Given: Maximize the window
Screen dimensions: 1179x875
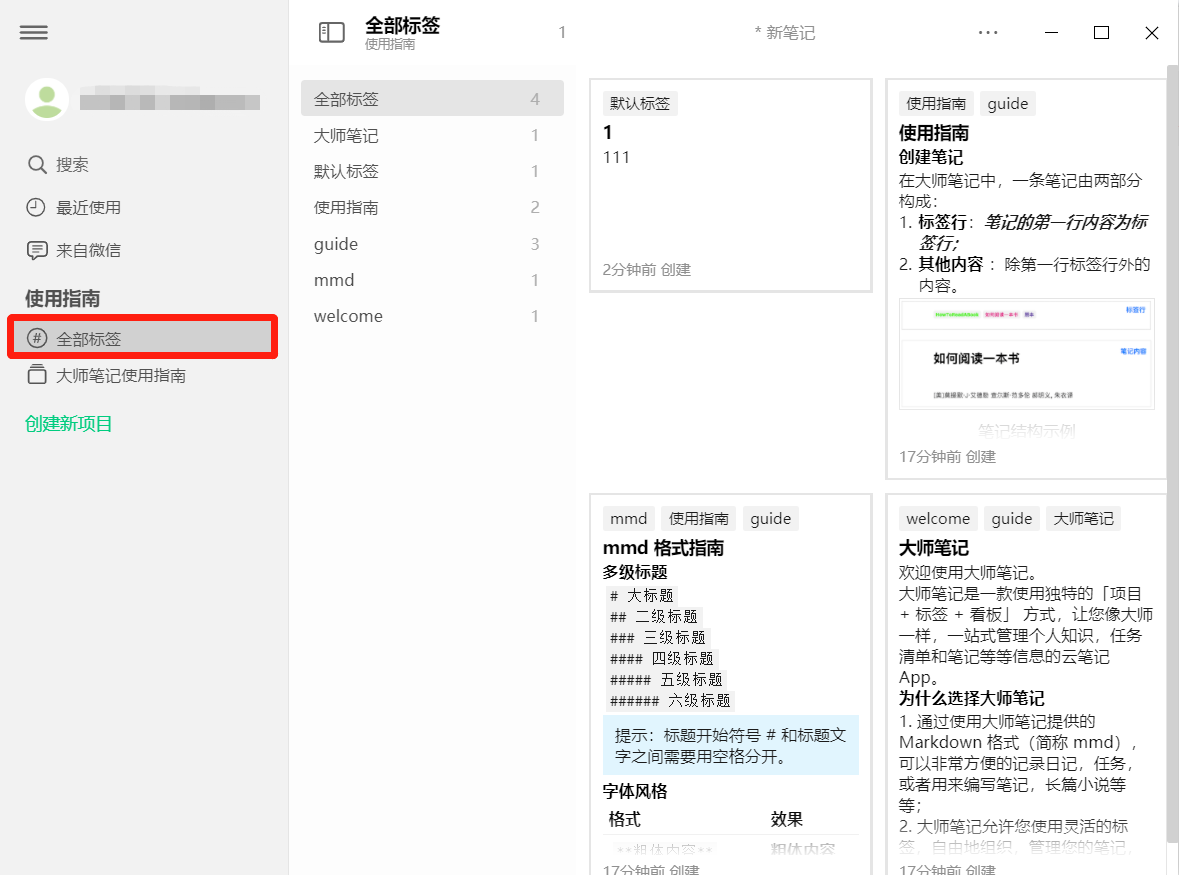Looking at the screenshot, I should pos(1101,32).
